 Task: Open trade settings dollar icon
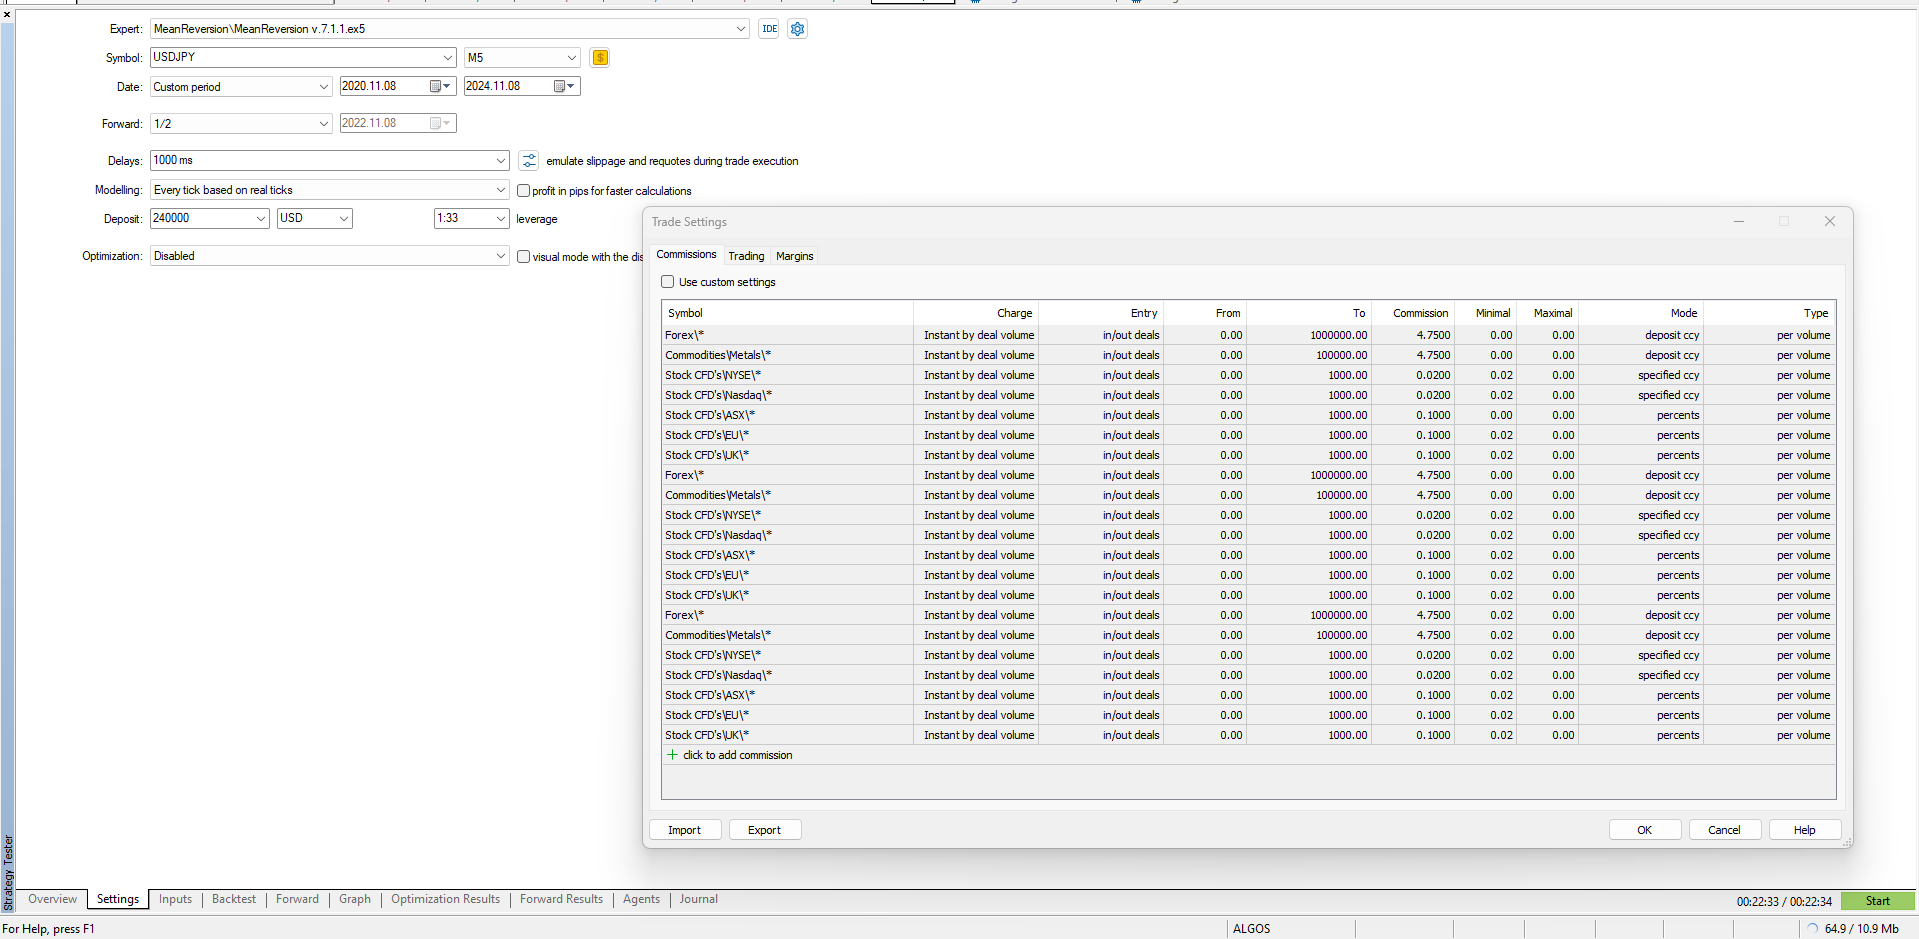click(x=600, y=58)
